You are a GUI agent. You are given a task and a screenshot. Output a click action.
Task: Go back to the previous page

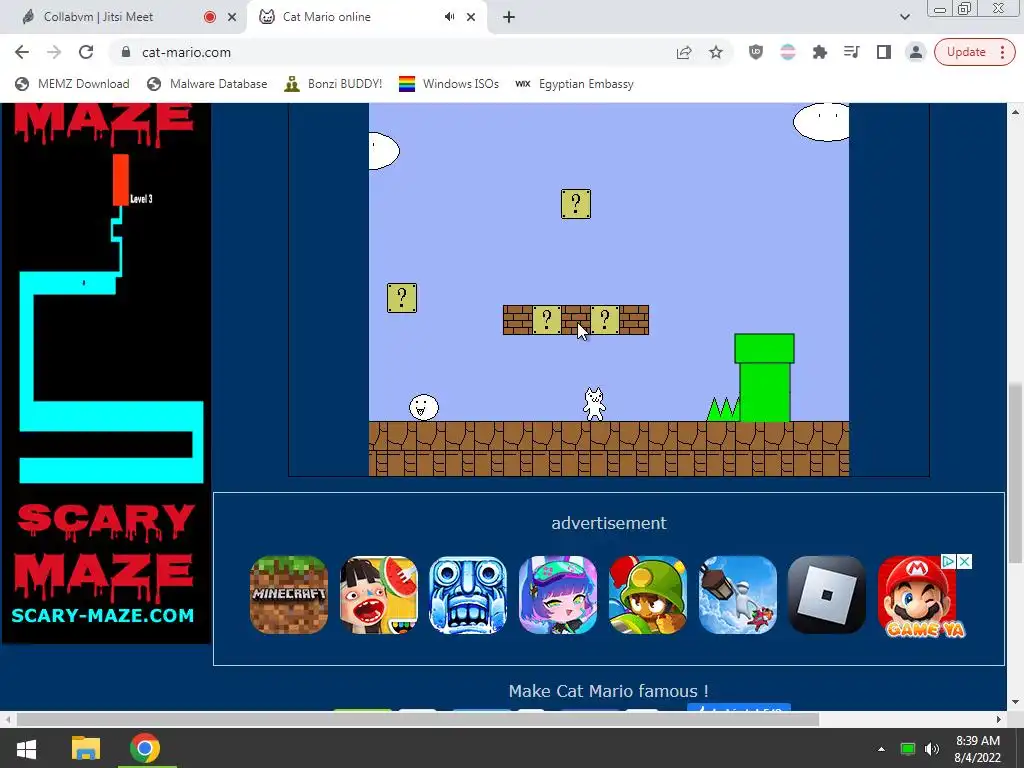point(22,52)
